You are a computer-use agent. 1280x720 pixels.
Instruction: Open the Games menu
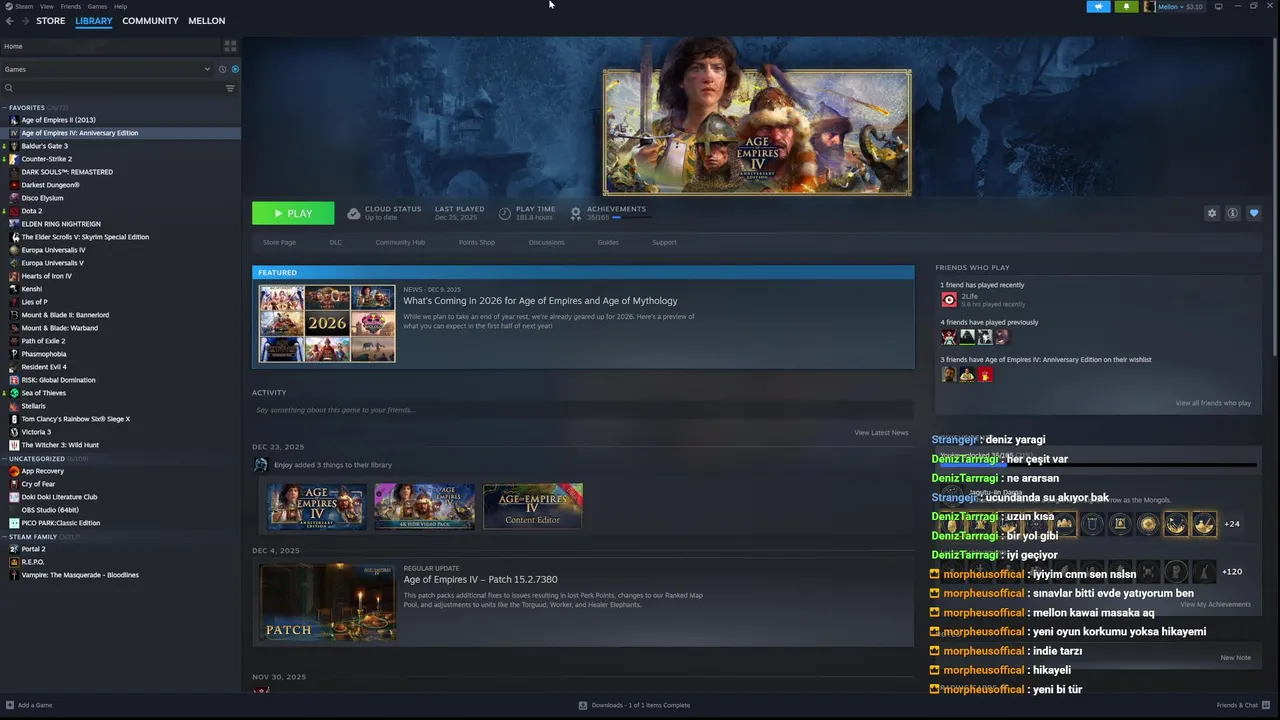coord(97,6)
